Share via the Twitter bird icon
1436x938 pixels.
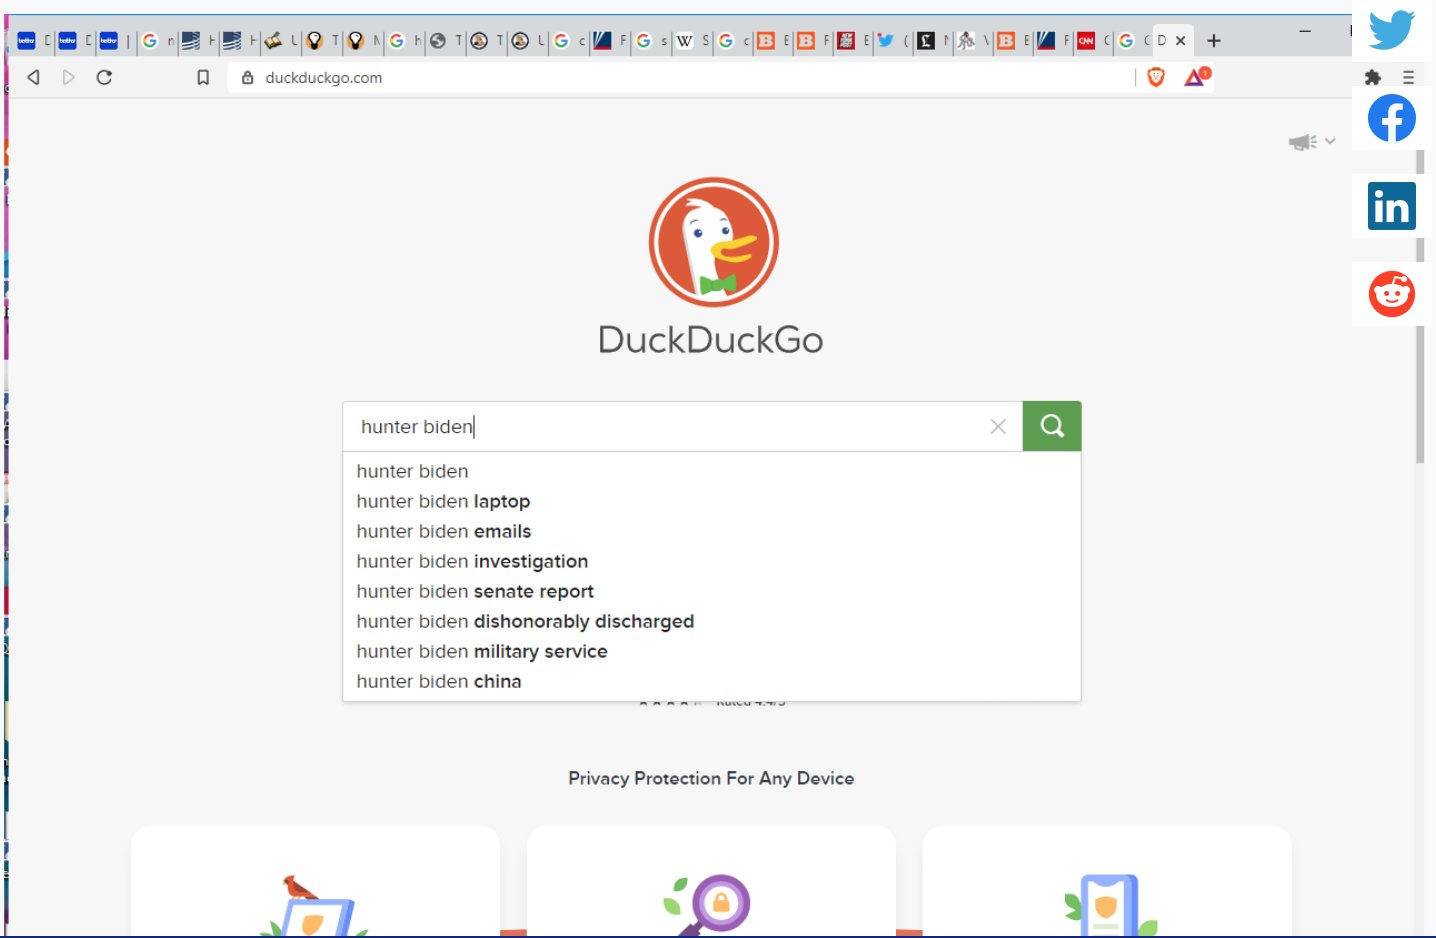[1392, 30]
